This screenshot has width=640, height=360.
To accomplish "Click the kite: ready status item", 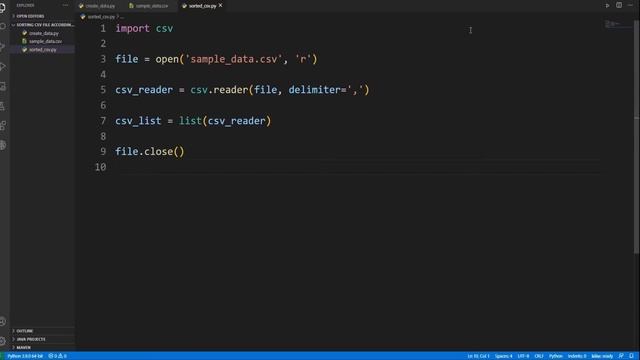I will 602,356.
